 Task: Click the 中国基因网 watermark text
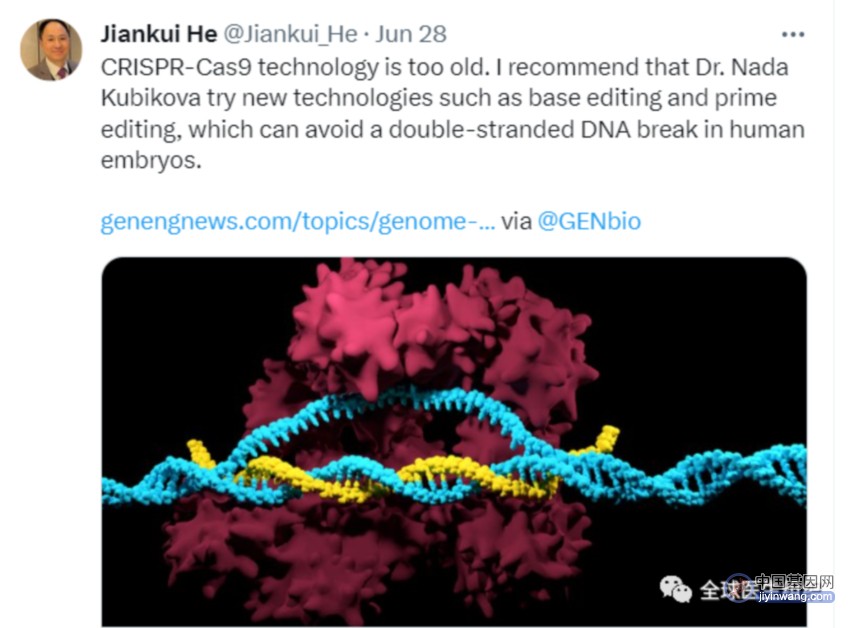(x=794, y=582)
